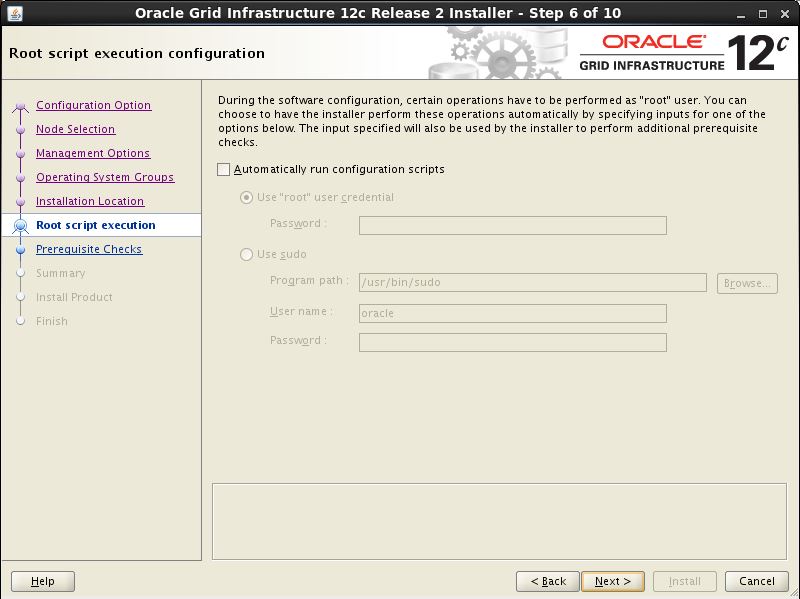Click the Summary step label
This screenshot has width=800, height=599.
click(x=61, y=273)
